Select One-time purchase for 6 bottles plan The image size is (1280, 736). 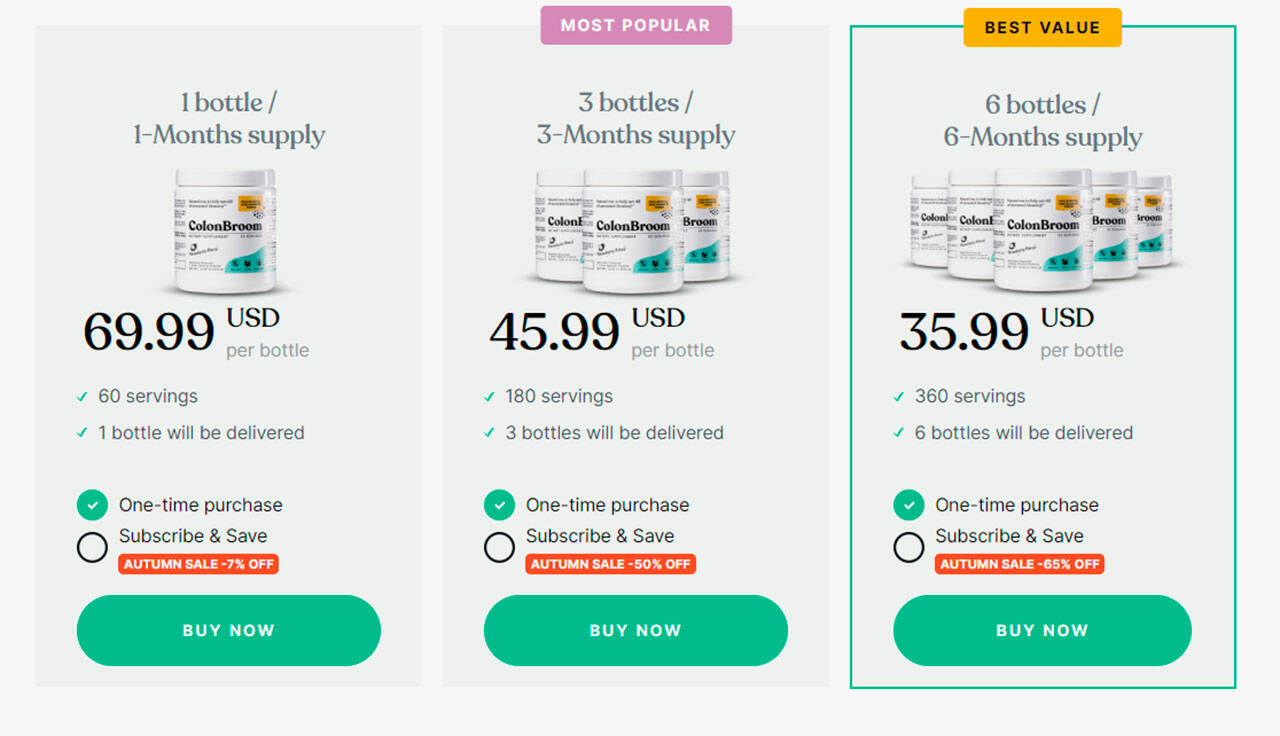click(x=908, y=505)
